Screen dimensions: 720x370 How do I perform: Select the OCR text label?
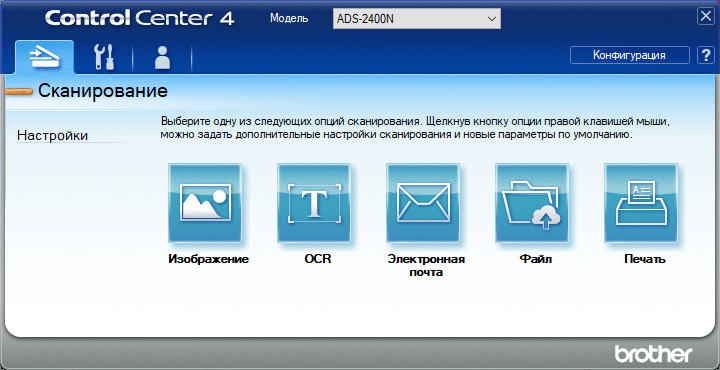pyautogui.click(x=318, y=259)
